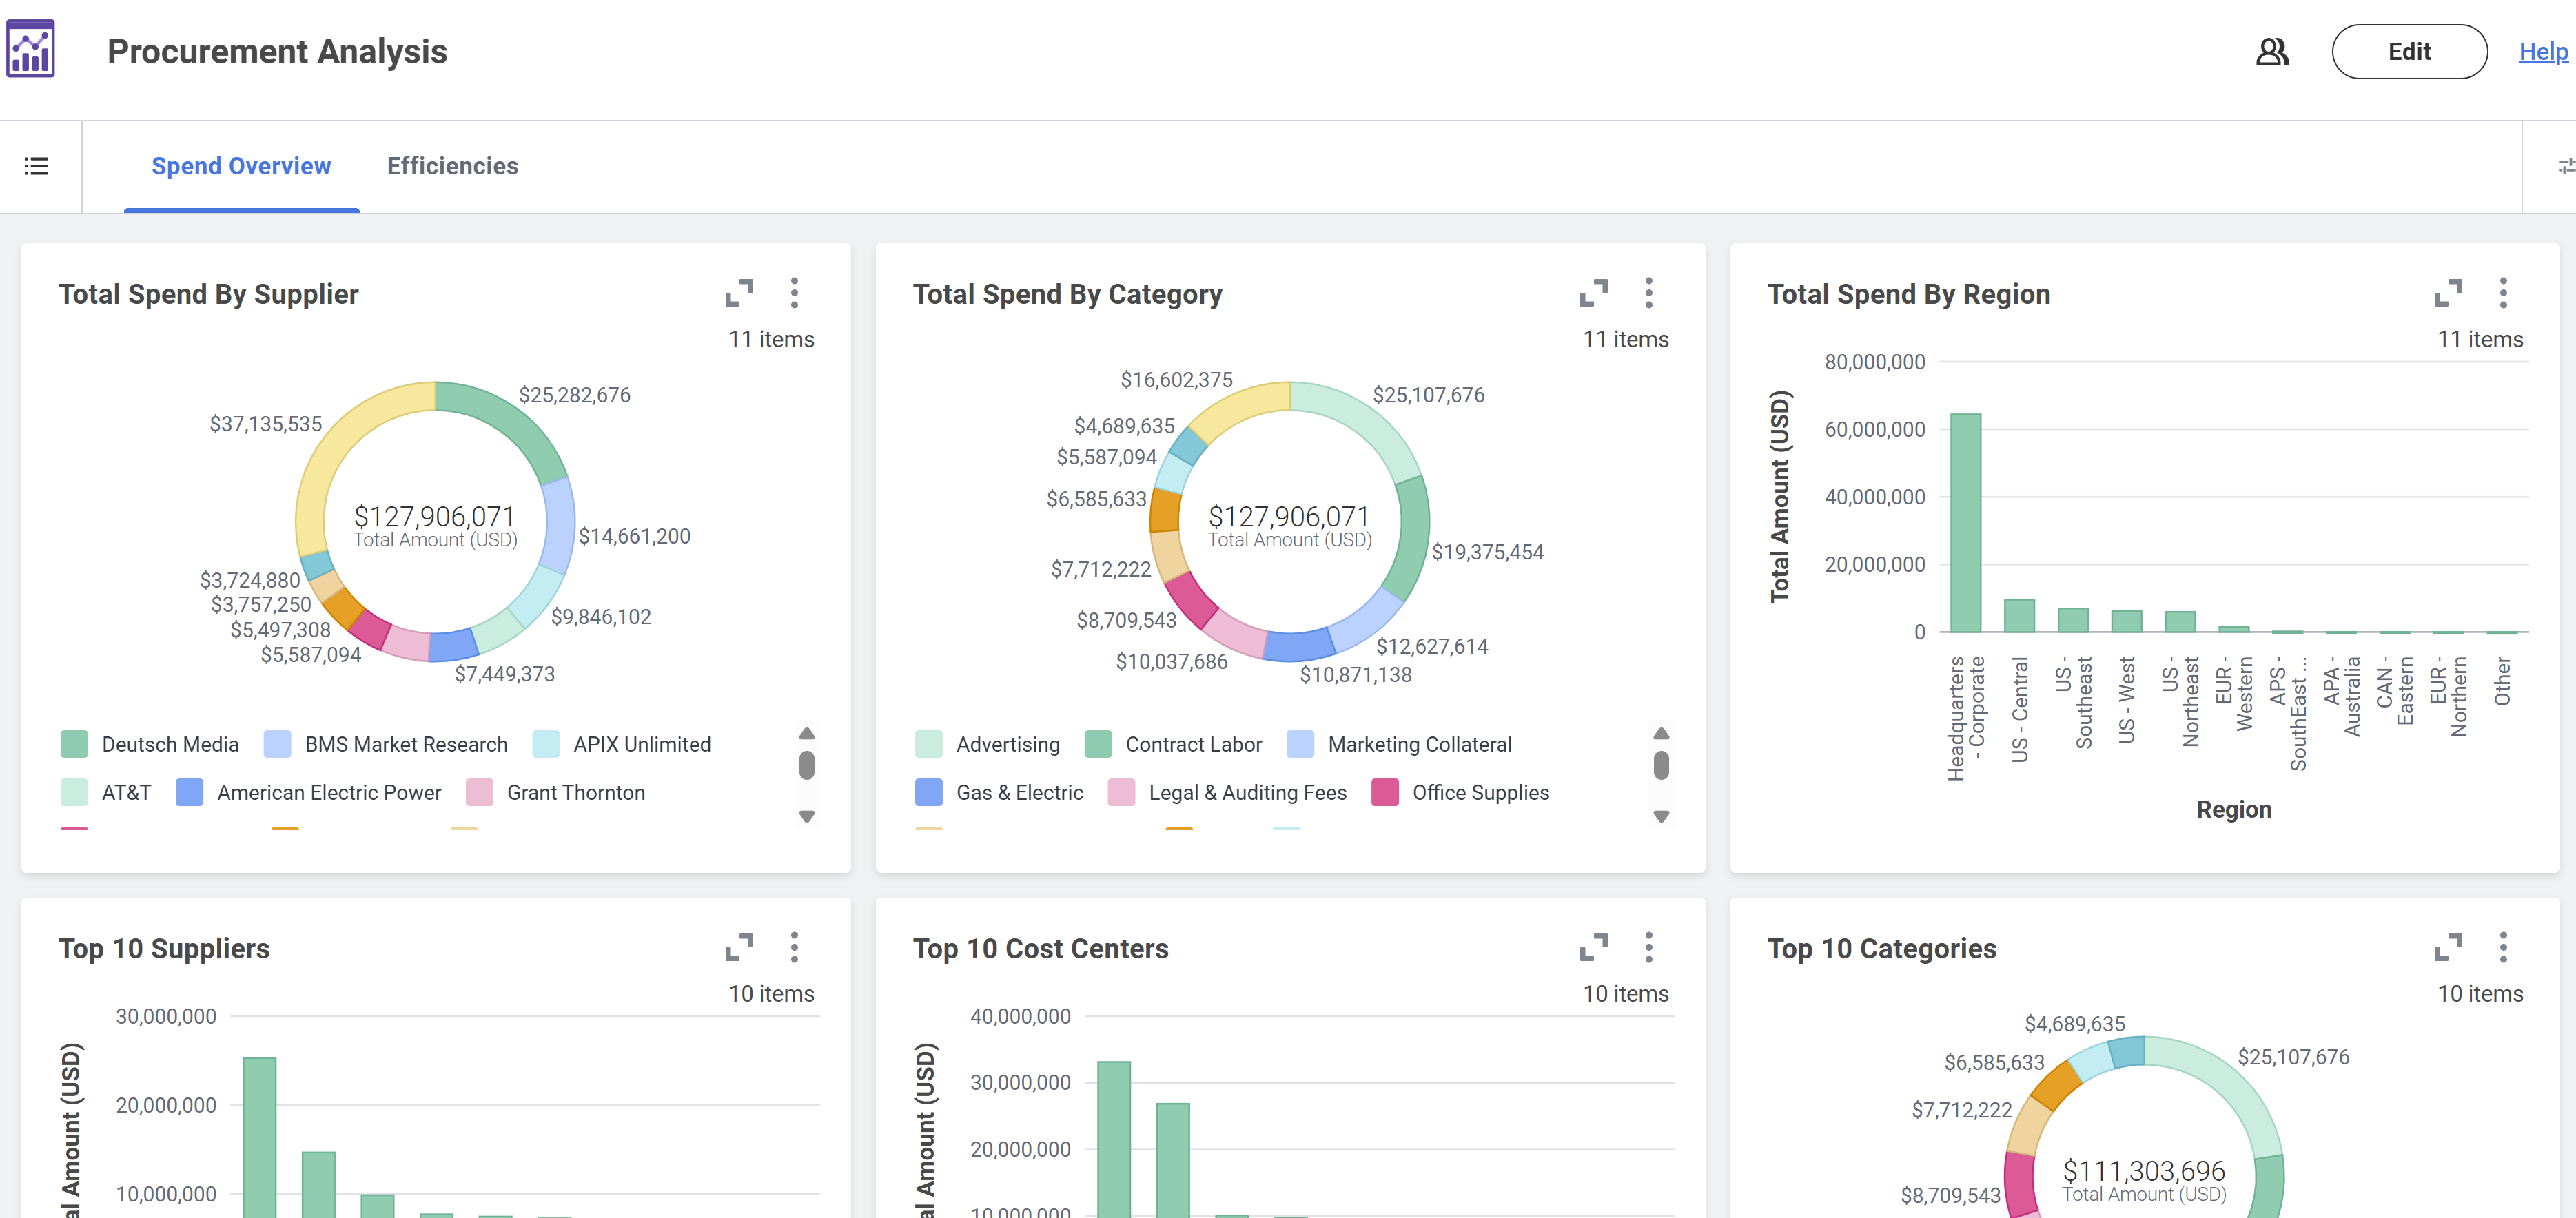
Task: Expand the Top 10 Cost Centers card
Action: [x=1594, y=947]
